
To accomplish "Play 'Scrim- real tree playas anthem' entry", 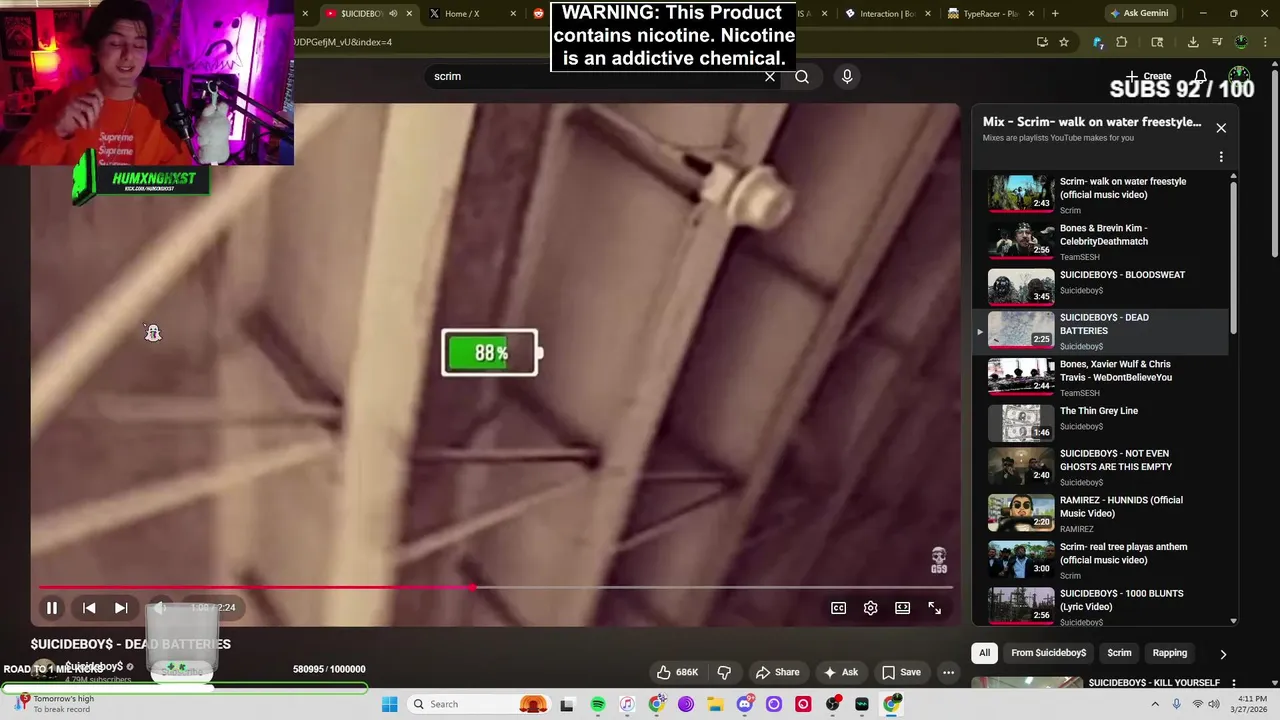I will (1100, 560).
